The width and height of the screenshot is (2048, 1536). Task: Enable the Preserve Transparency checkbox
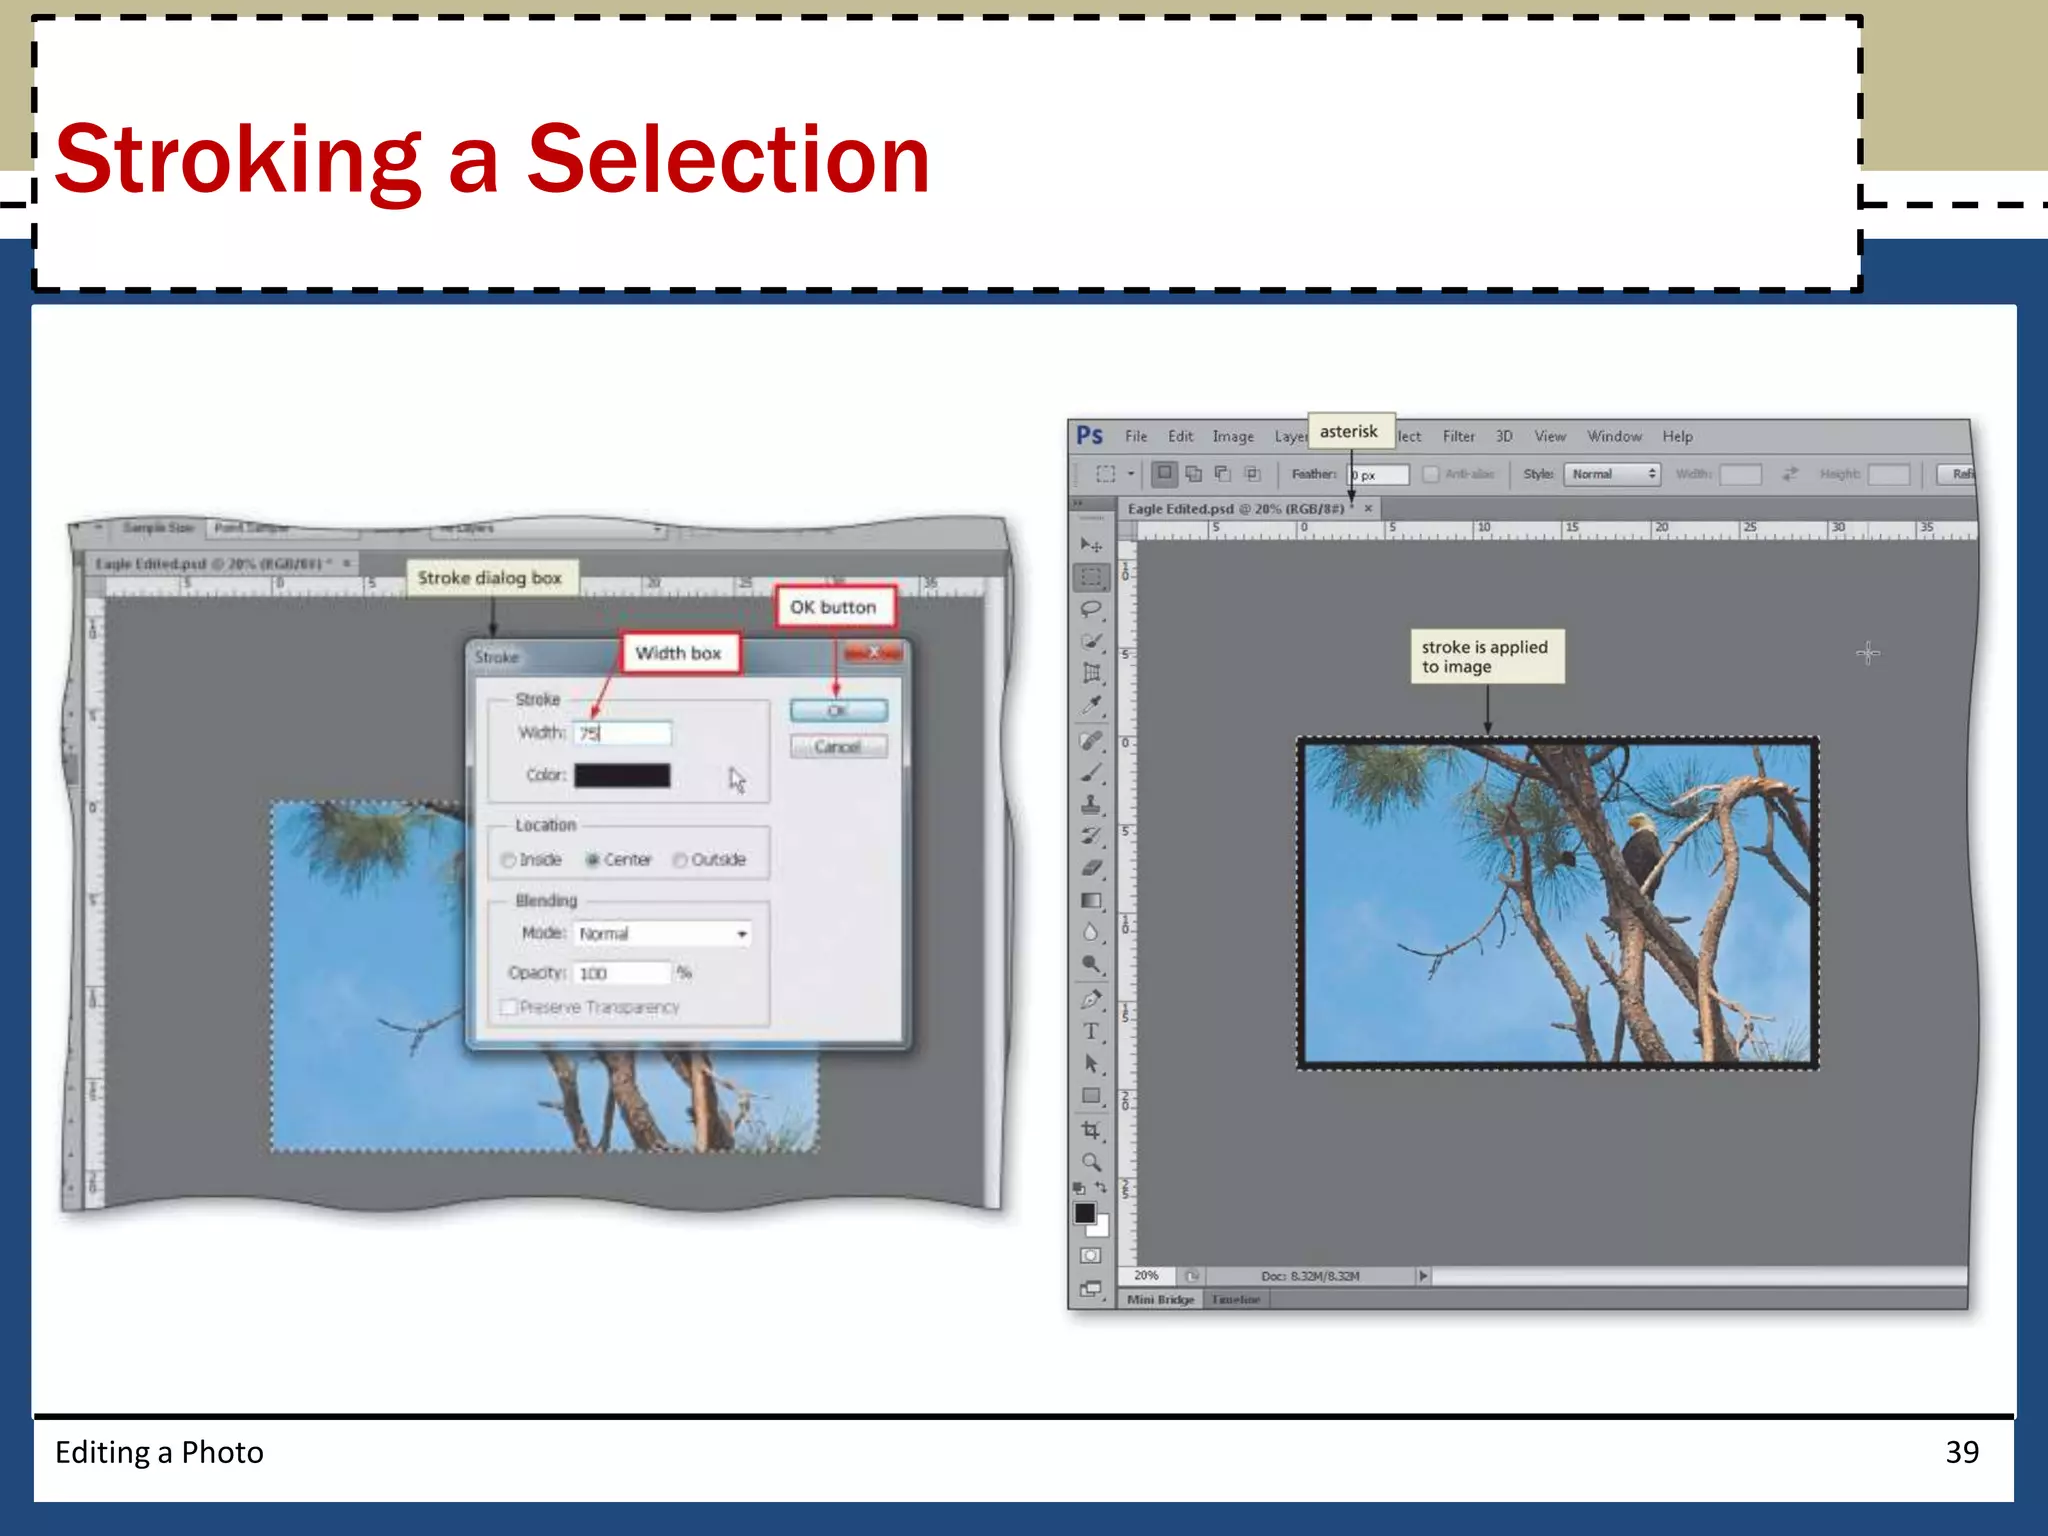coord(509,1007)
